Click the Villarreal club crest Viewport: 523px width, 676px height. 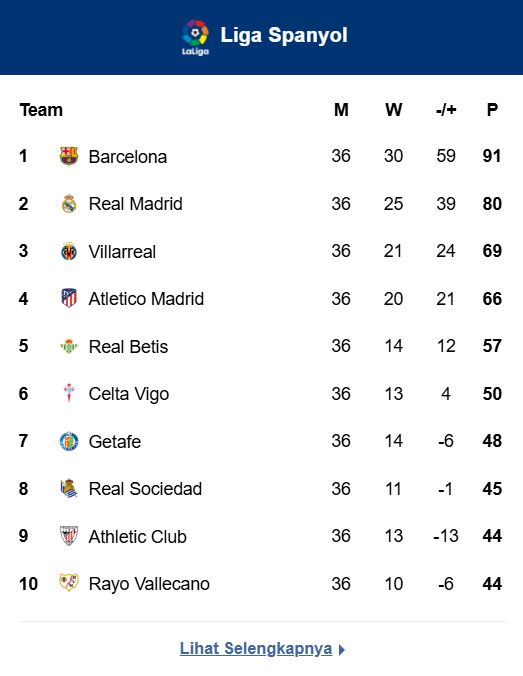pyautogui.click(x=69, y=251)
